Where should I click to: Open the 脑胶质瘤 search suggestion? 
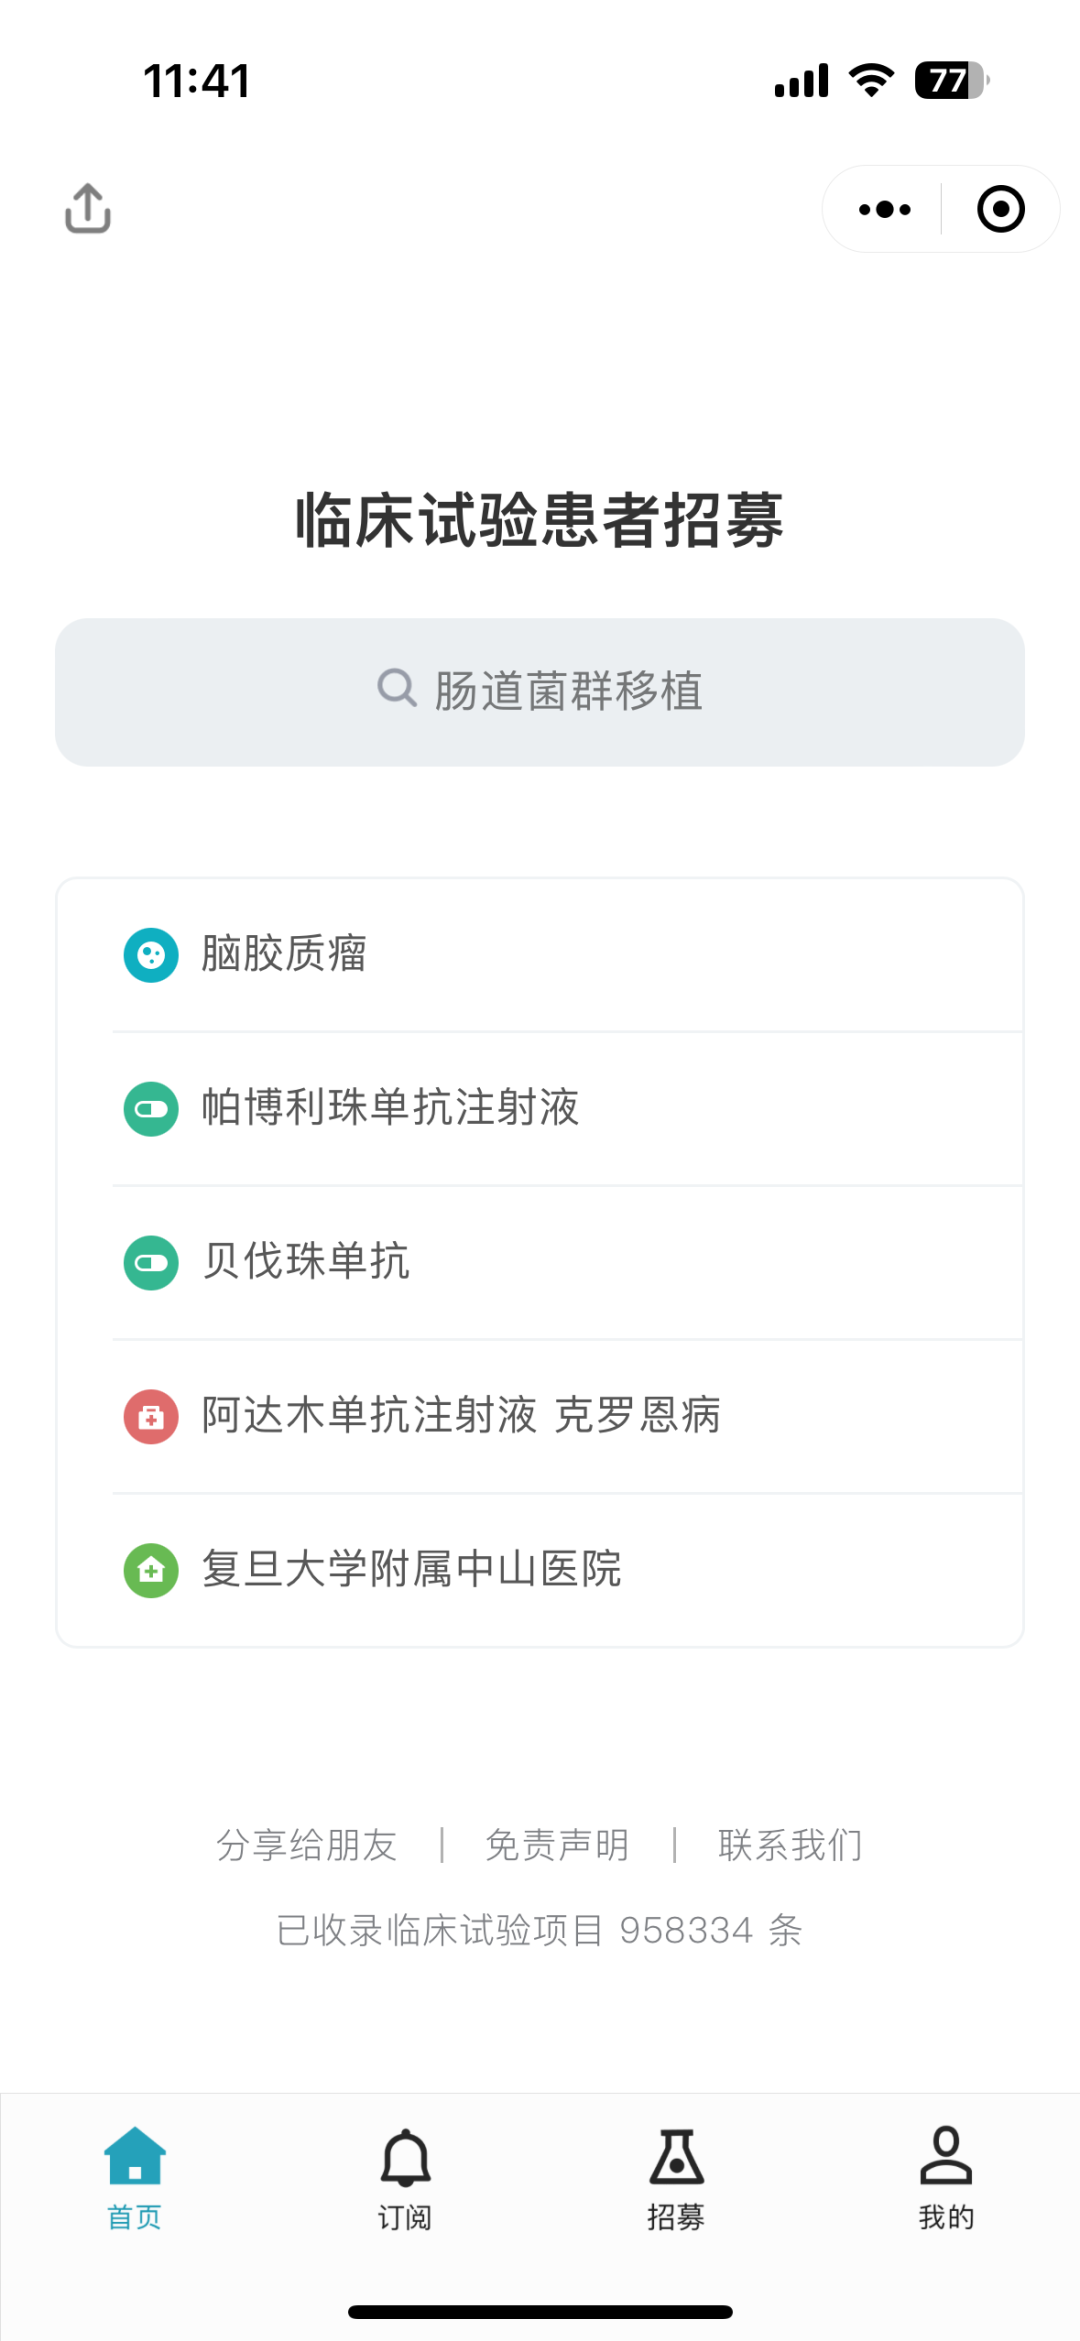[540, 955]
